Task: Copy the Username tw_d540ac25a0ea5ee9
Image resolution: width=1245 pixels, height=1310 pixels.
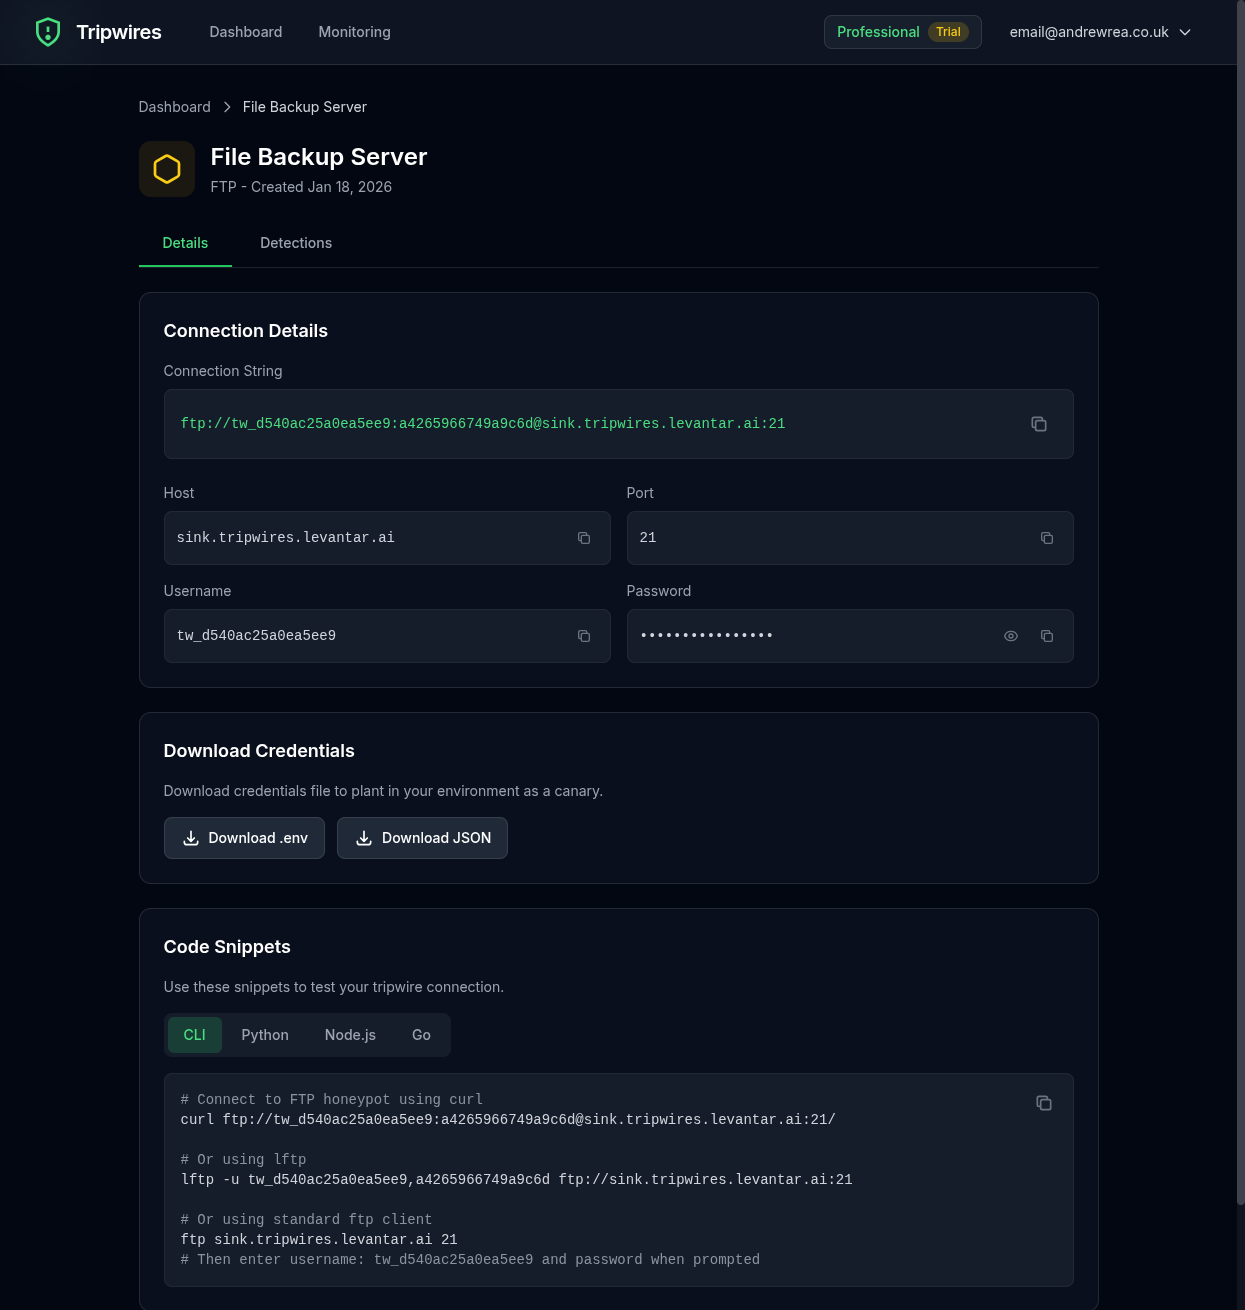Action: click(584, 636)
